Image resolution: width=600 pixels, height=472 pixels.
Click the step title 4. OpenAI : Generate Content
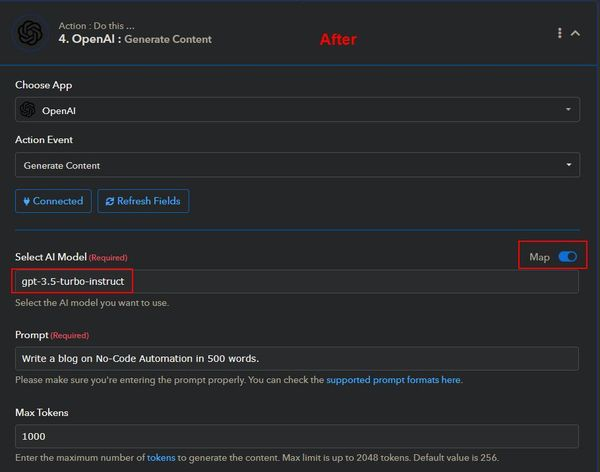click(x=135, y=39)
